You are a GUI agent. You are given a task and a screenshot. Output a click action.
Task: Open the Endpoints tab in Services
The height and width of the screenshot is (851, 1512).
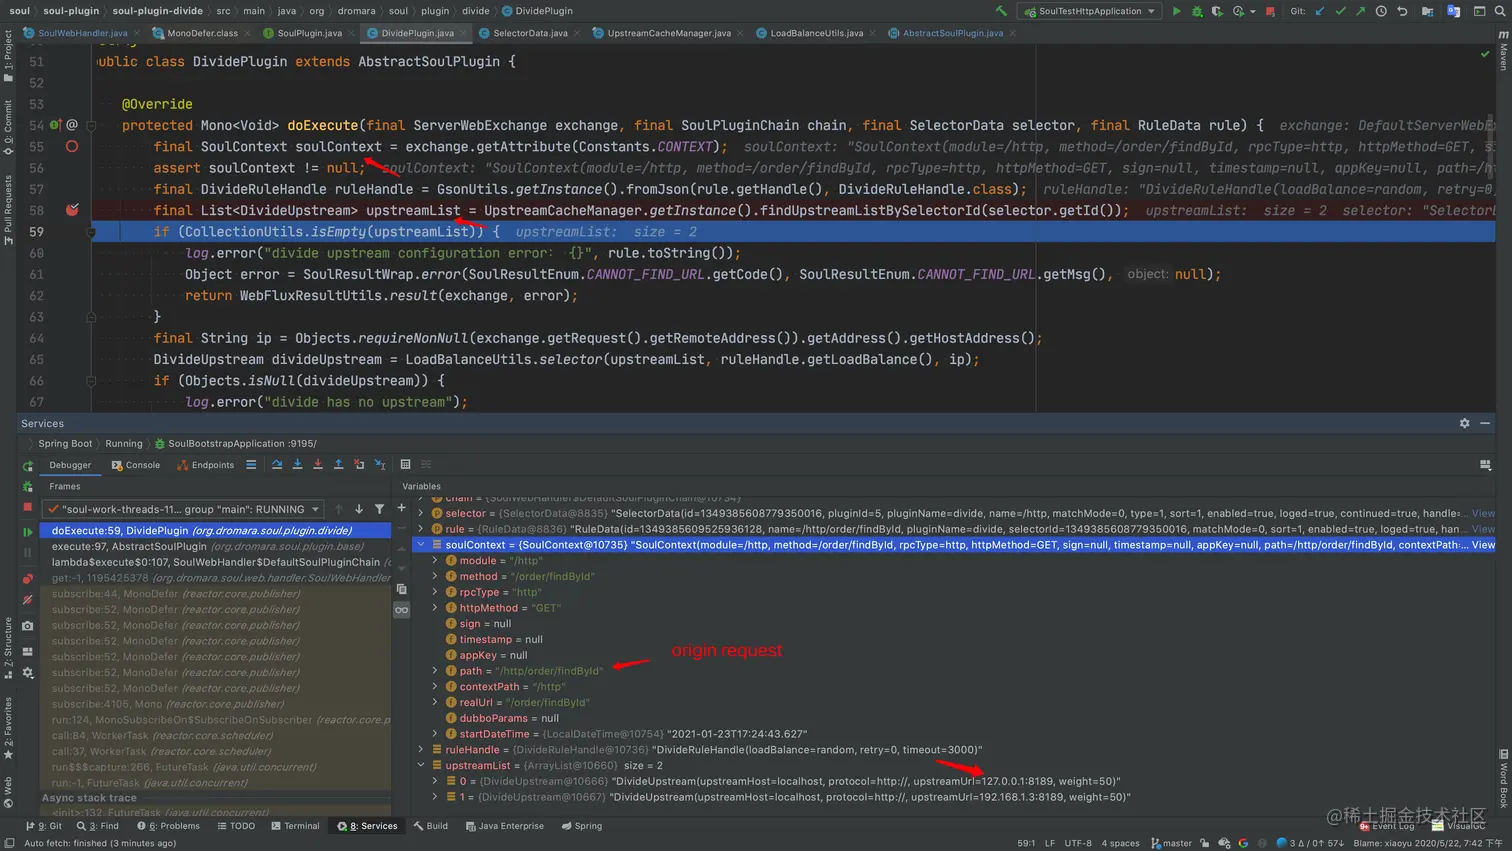coord(206,465)
